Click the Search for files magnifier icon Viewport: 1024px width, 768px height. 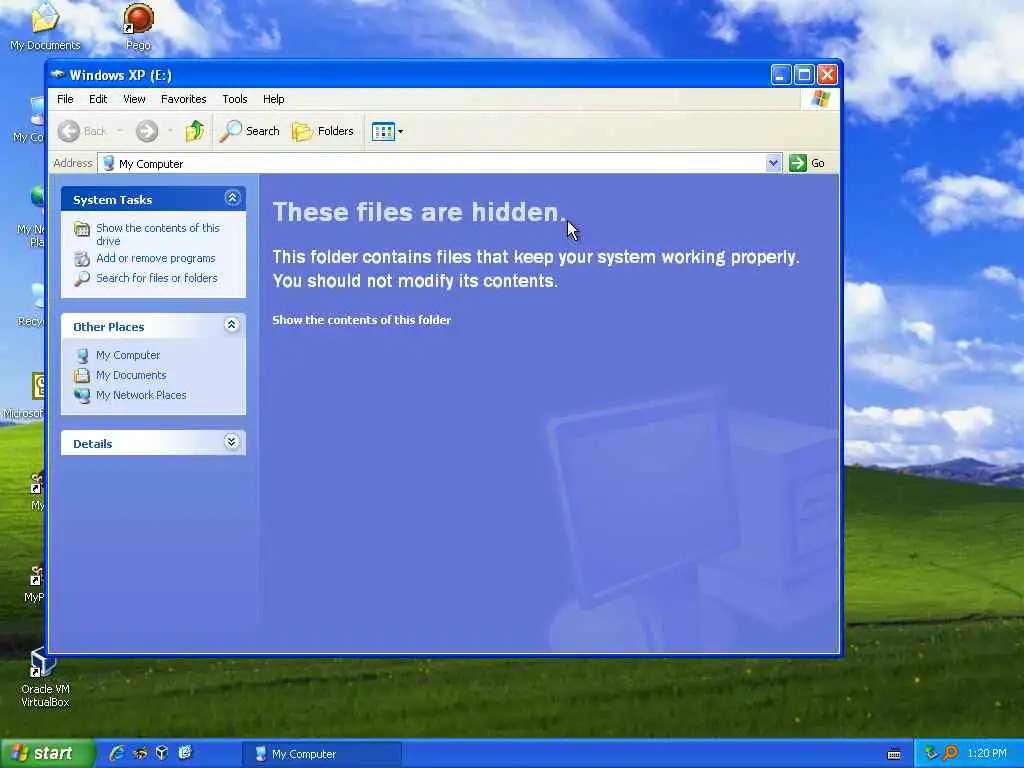click(x=82, y=279)
